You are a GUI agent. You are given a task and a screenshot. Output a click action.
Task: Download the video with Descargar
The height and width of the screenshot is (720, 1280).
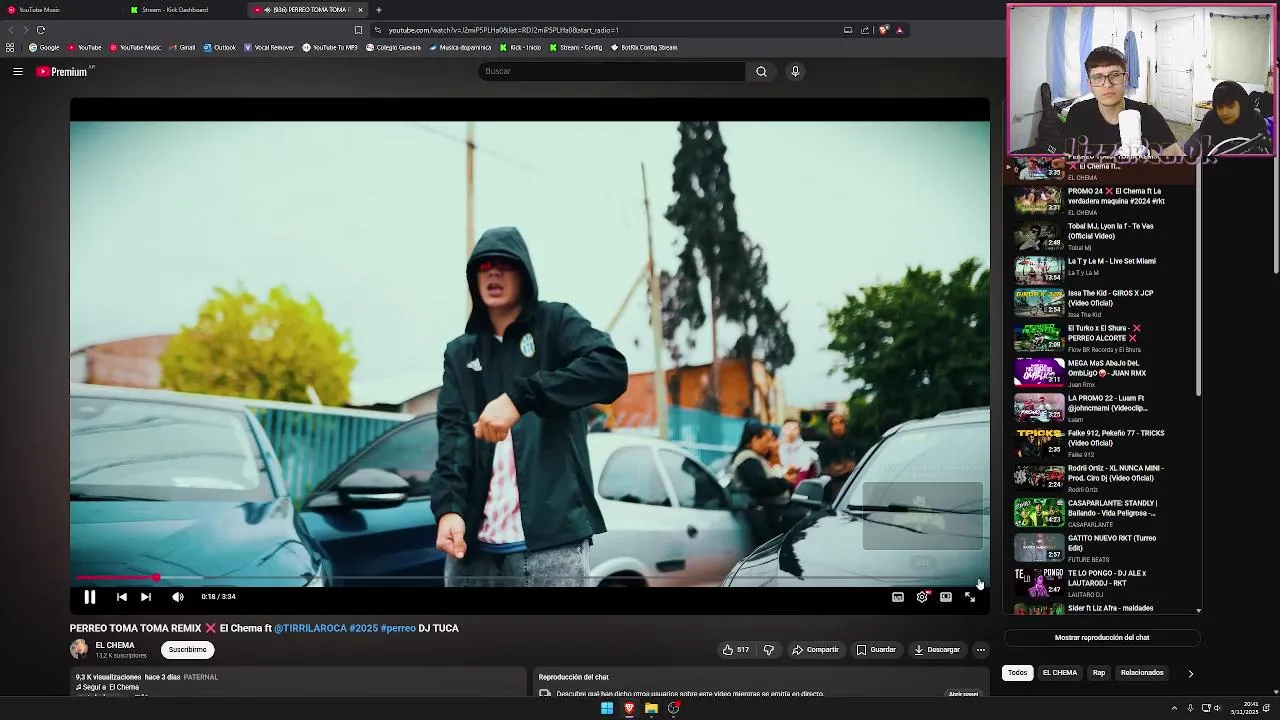937,650
